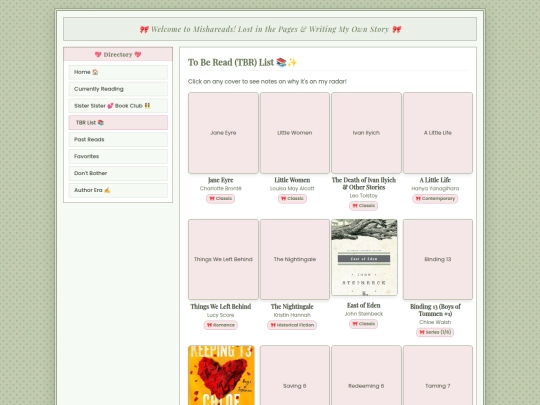Click author name Kristin Hannah
Screen dimensions: 540x405
click(292, 315)
